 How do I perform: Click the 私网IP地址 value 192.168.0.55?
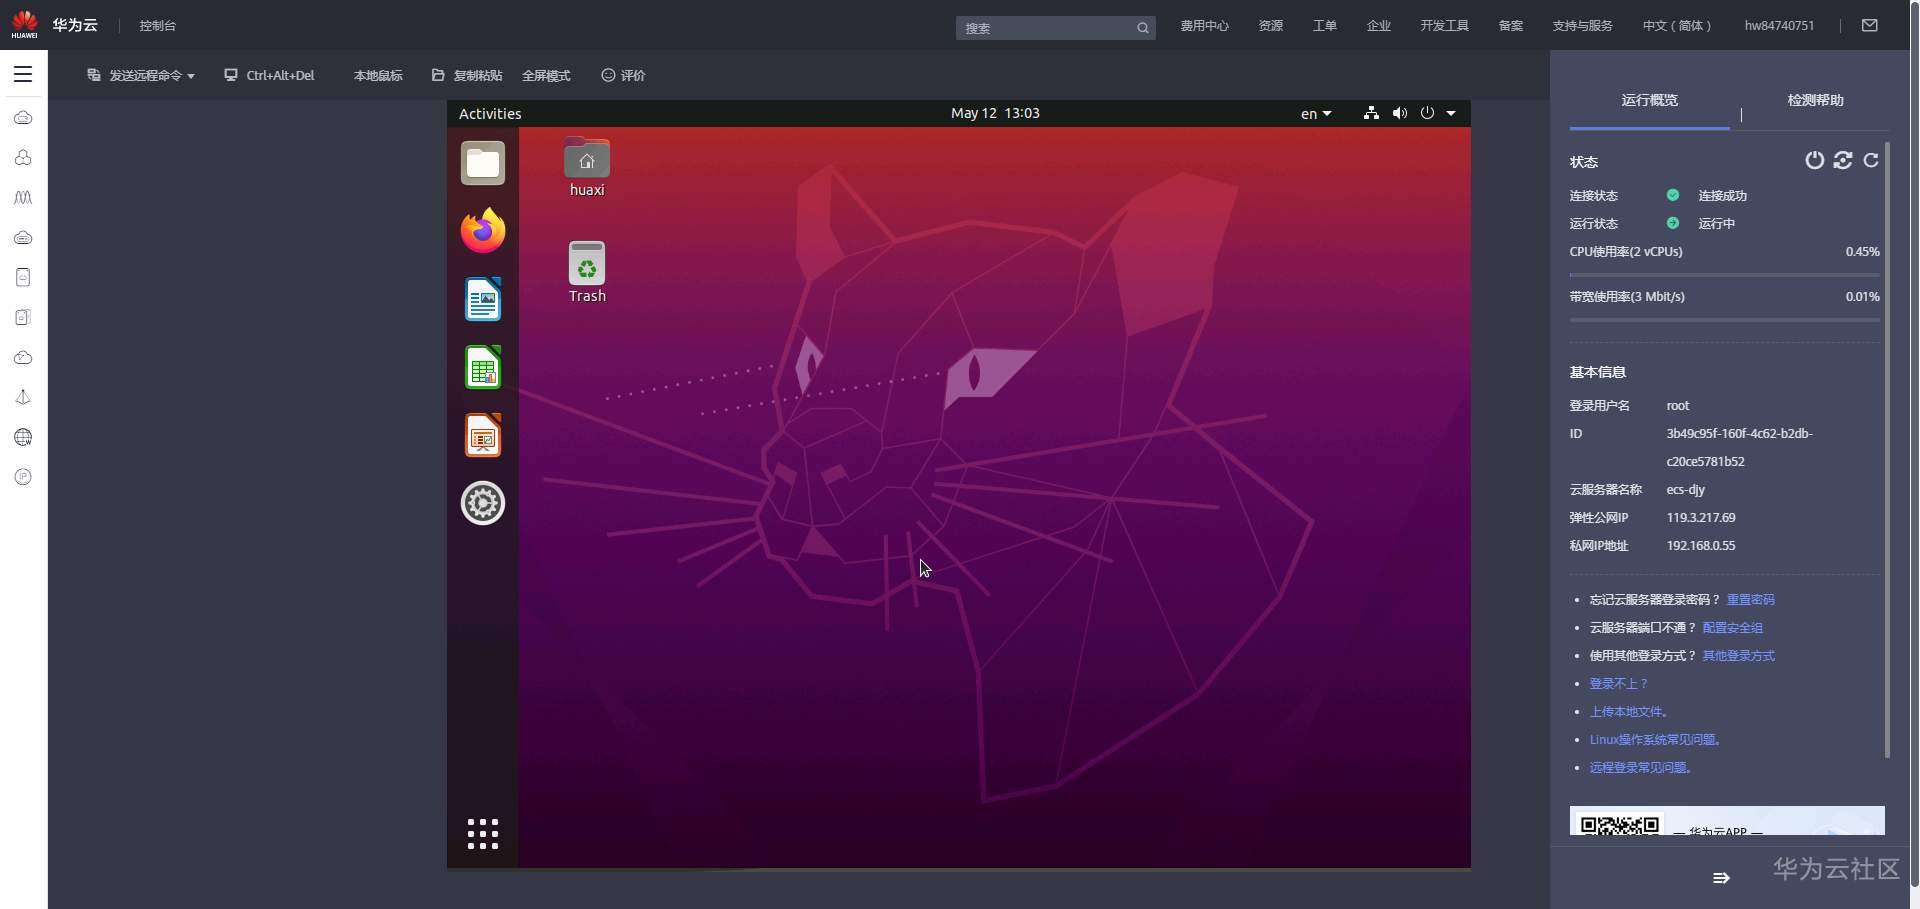1701,546
